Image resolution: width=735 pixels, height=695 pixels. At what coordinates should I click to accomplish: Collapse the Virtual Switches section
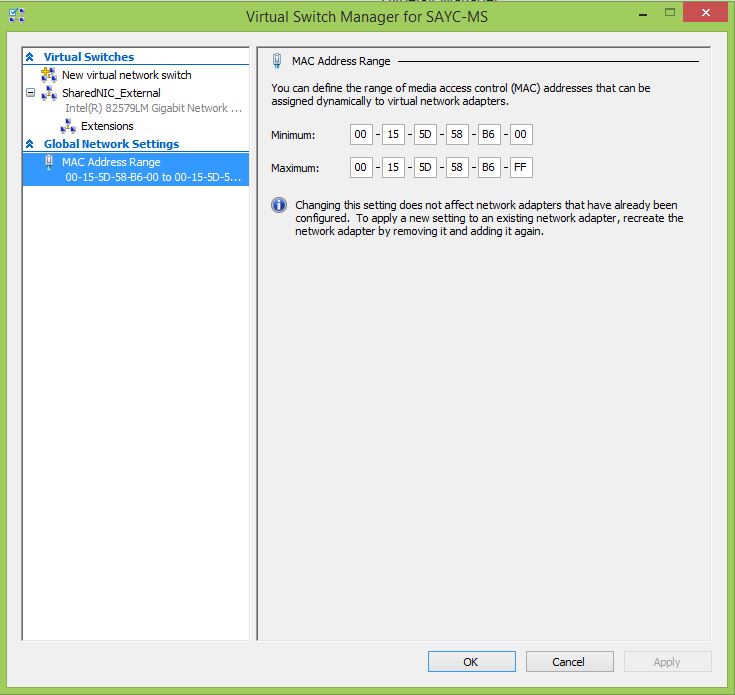[30, 57]
